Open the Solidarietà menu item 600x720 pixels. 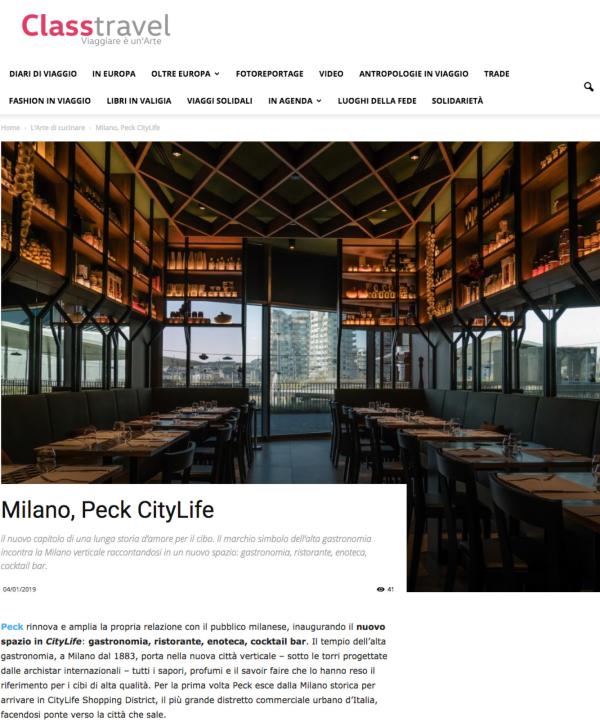457,101
